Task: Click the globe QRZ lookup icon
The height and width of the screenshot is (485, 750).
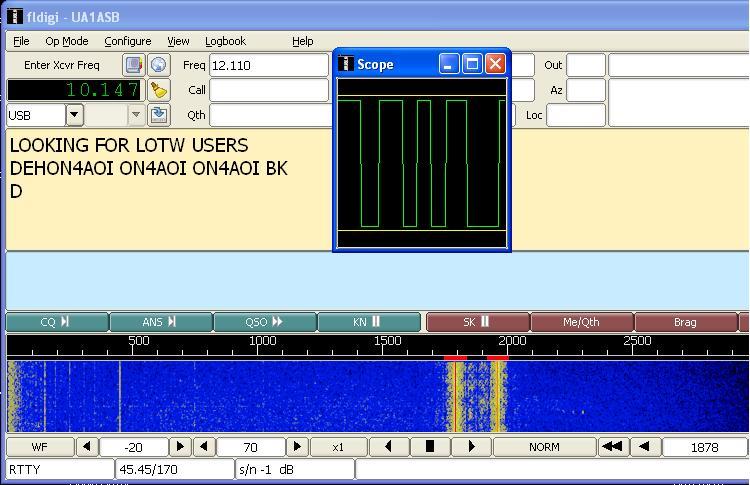Action: click(158, 65)
